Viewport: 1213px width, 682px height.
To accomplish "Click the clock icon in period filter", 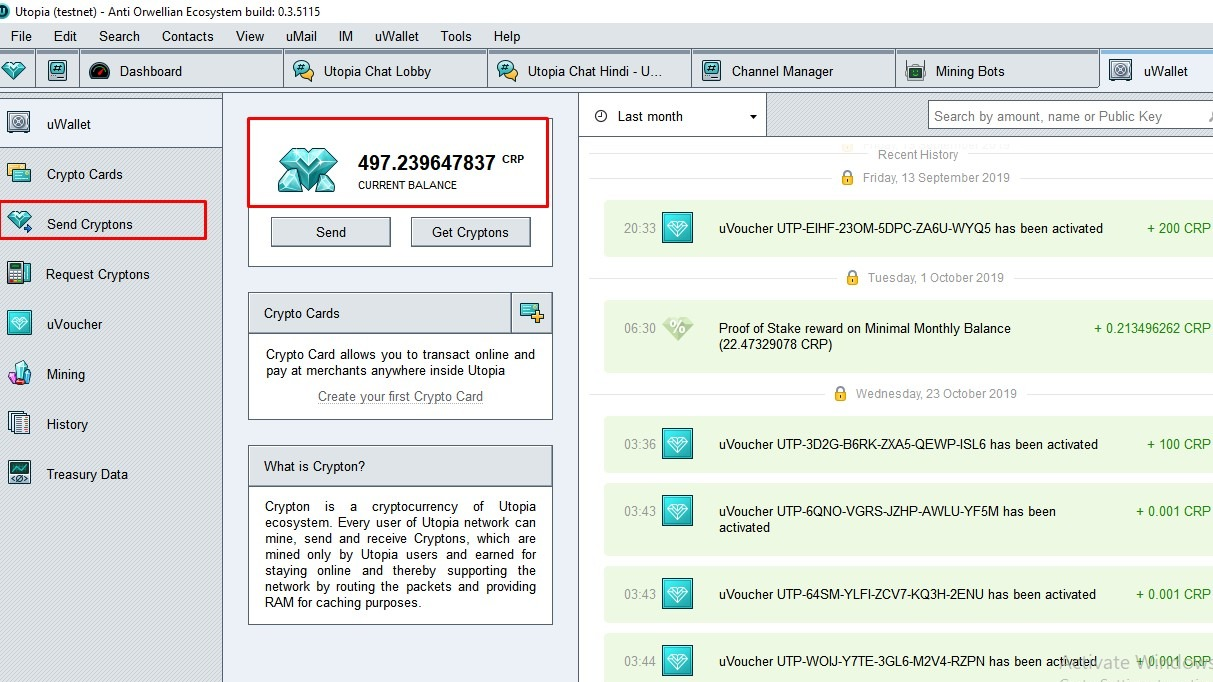I will (601, 116).
